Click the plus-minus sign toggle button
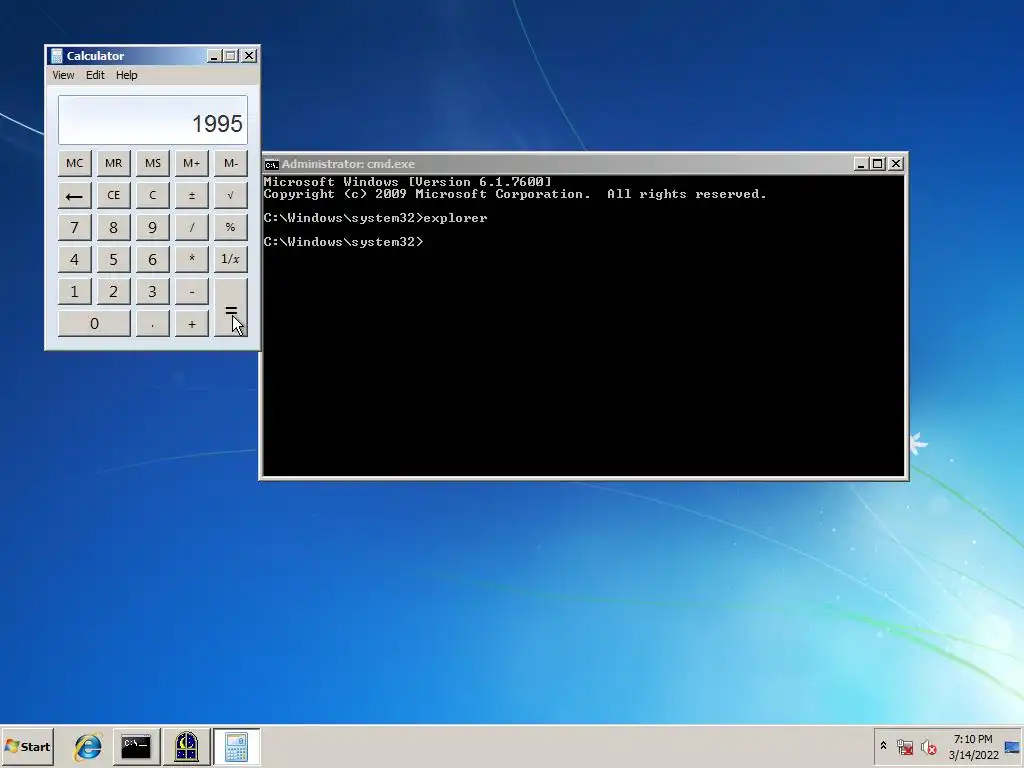1024x768 pixels. pyautogui.click(x=191, y=195)
